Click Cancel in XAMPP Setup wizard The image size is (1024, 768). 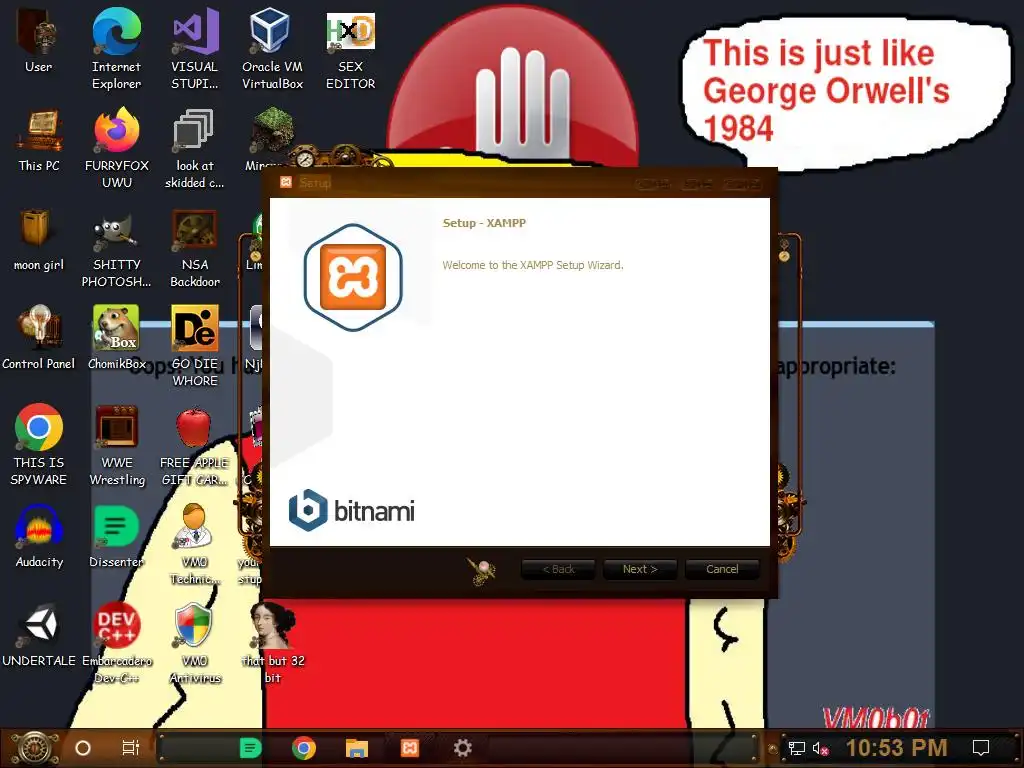(x=722, y=569)
